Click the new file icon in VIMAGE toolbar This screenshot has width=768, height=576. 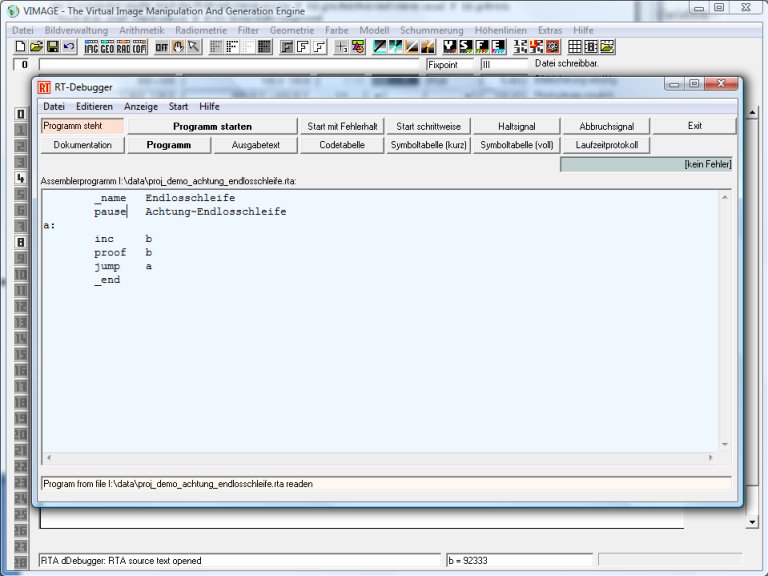[x=20, y=47]
